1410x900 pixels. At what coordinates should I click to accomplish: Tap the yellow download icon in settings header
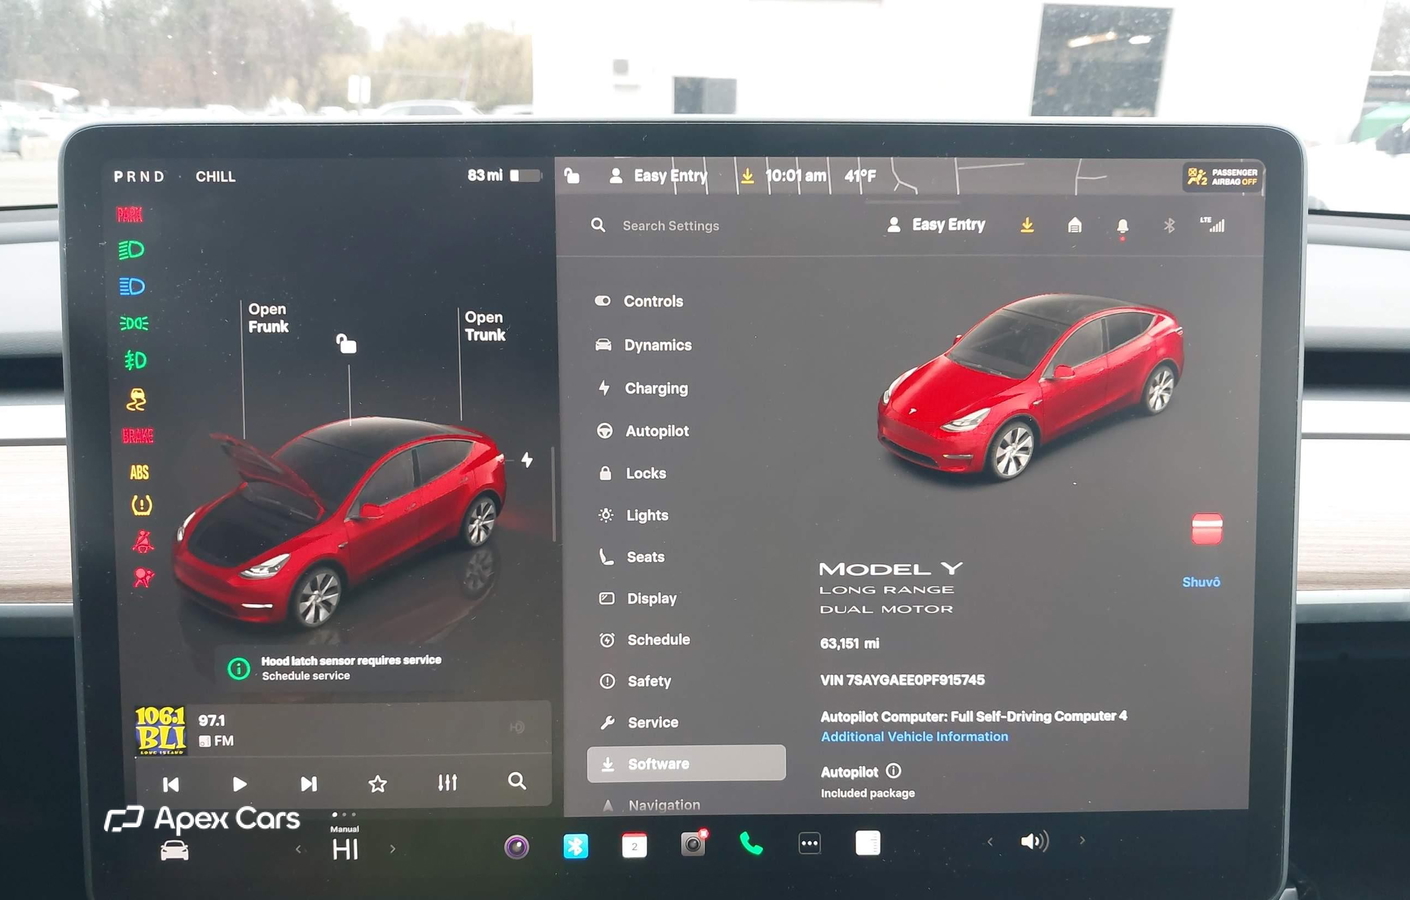click(1027, 225)
